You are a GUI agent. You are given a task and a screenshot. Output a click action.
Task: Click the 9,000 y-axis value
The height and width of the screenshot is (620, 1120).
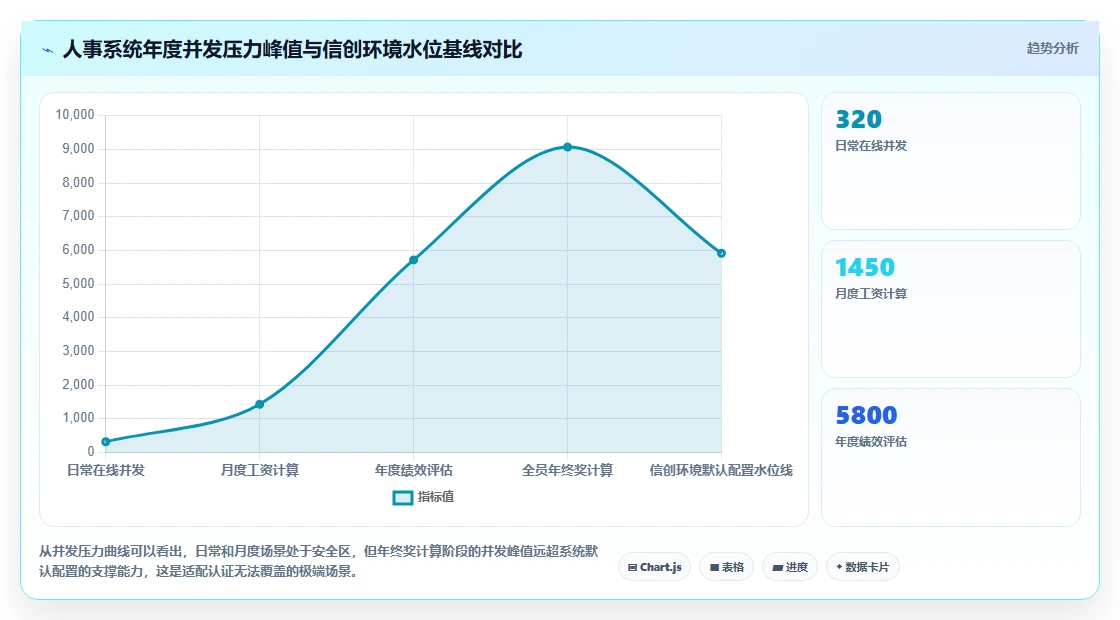79,149
